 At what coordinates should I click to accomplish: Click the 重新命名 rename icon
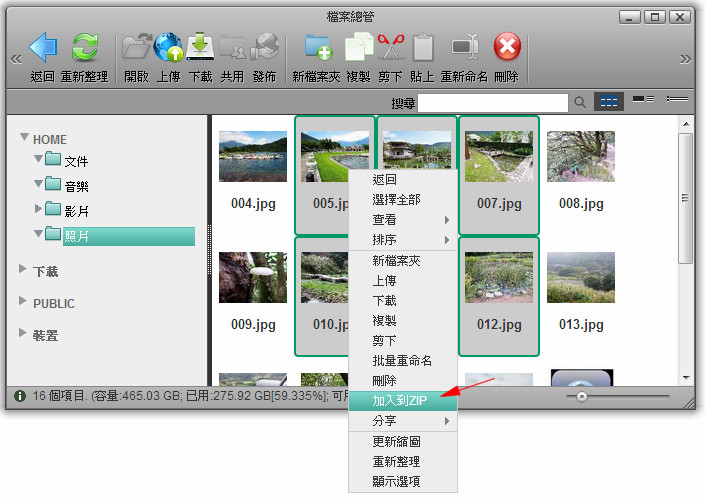[464, 48]
